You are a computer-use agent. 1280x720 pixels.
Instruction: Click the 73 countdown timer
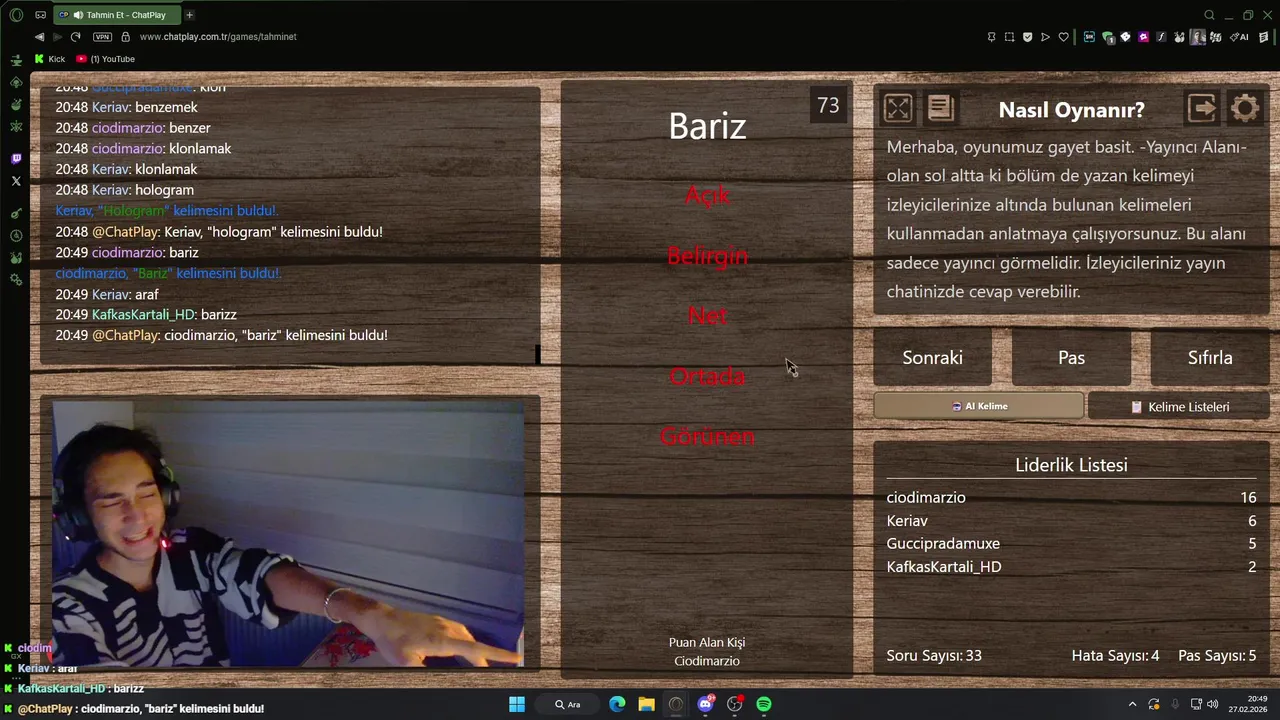[828, 105]
